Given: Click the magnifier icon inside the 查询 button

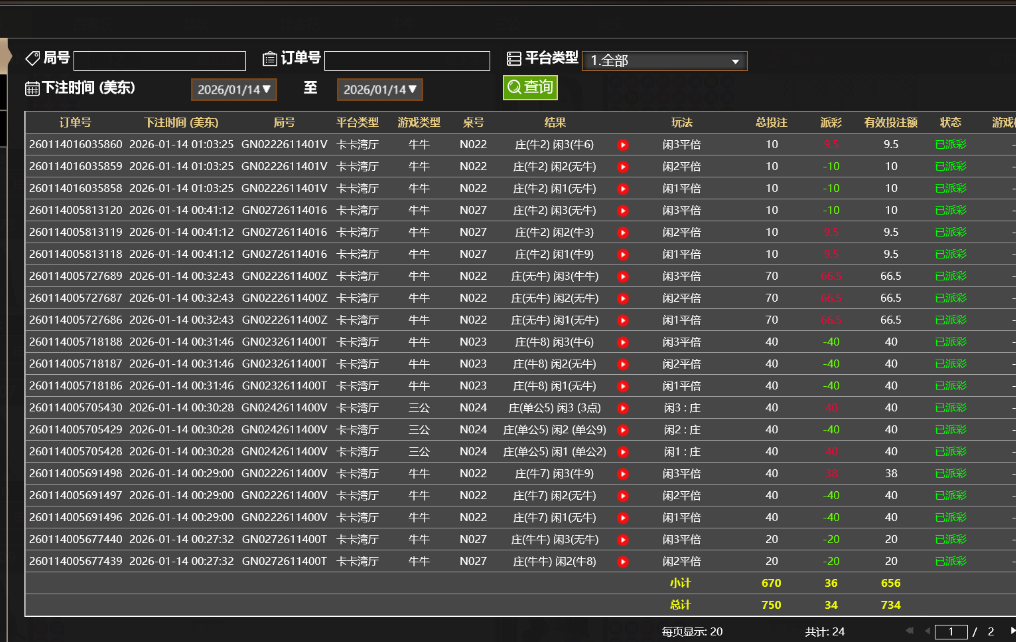Looking at the screenshot, I should 513,88.
